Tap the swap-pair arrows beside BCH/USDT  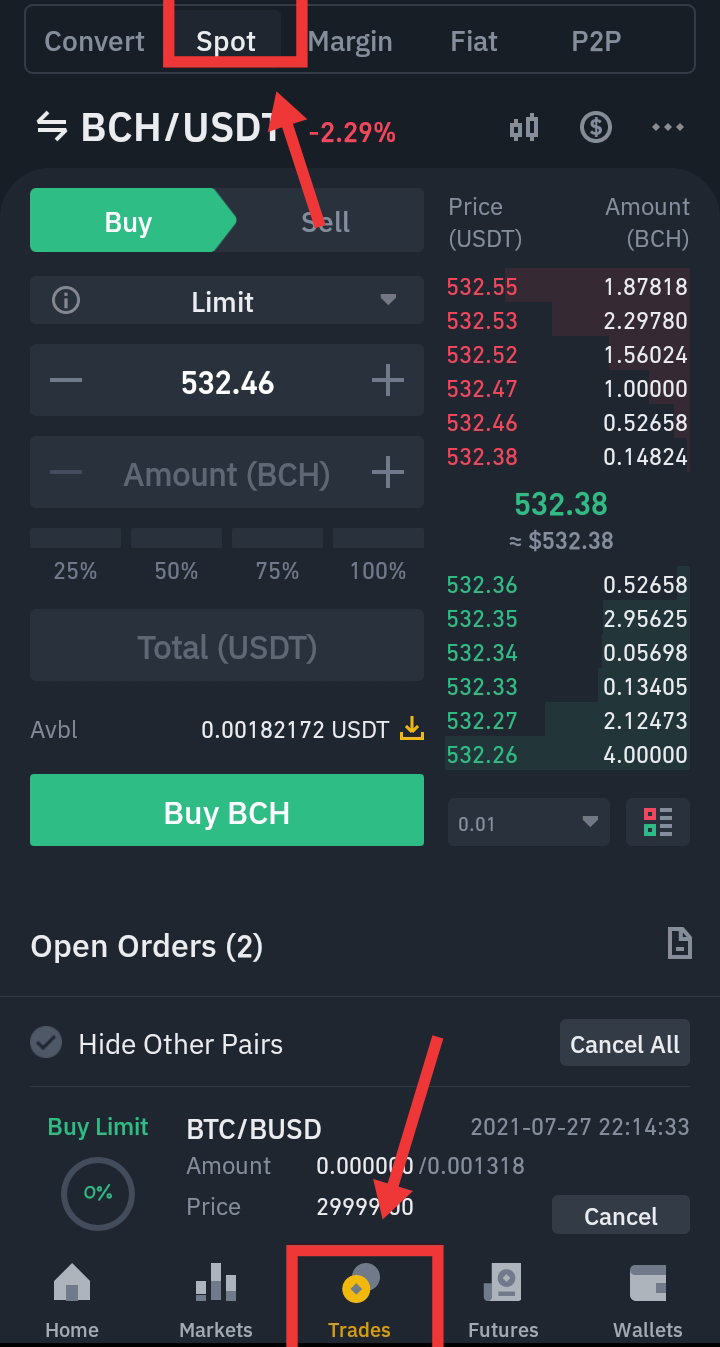coord(51,128)
